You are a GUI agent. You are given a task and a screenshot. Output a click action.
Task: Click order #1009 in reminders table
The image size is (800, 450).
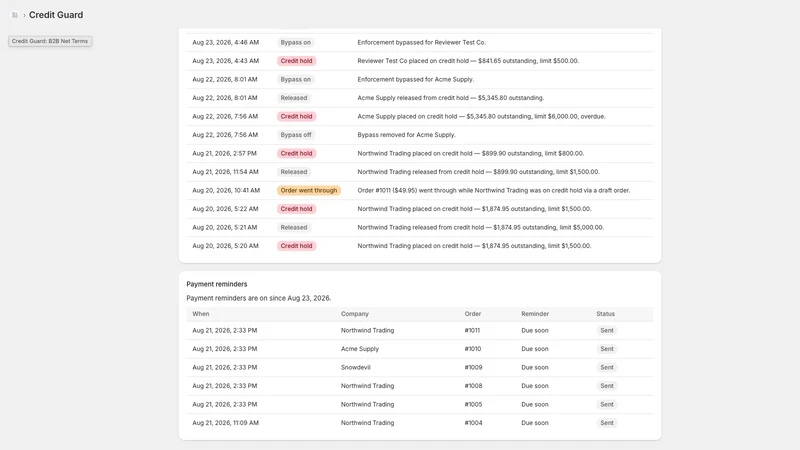click(473, 368)
